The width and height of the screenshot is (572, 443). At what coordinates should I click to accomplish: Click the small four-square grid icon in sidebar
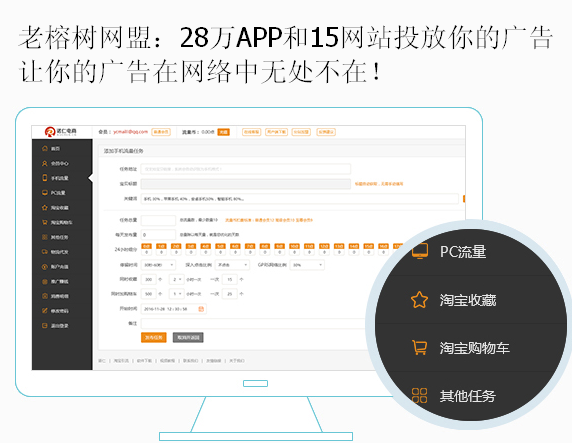(45, 237)
